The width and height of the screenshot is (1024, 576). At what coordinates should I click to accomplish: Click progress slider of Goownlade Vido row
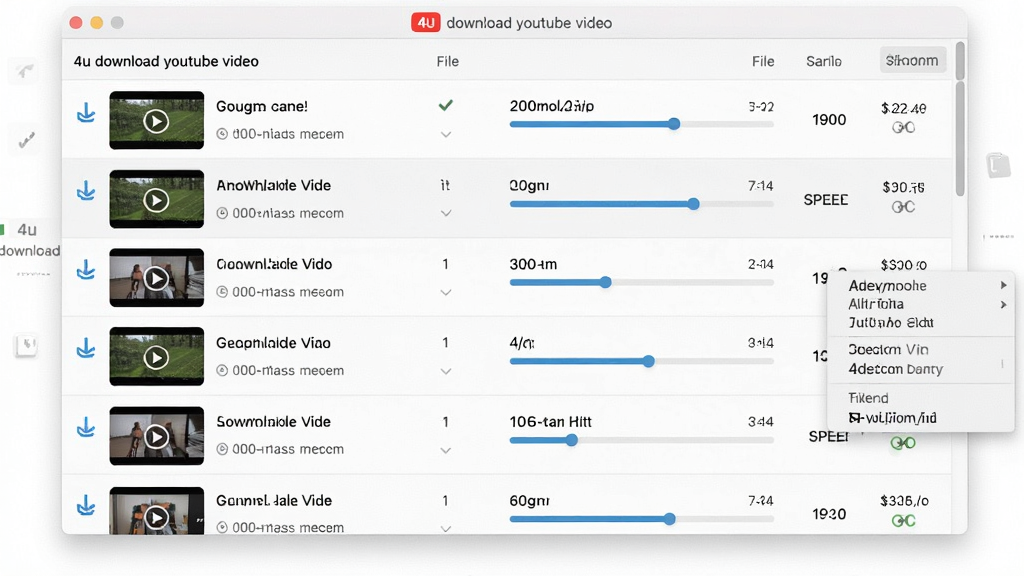tap(641, 282)
